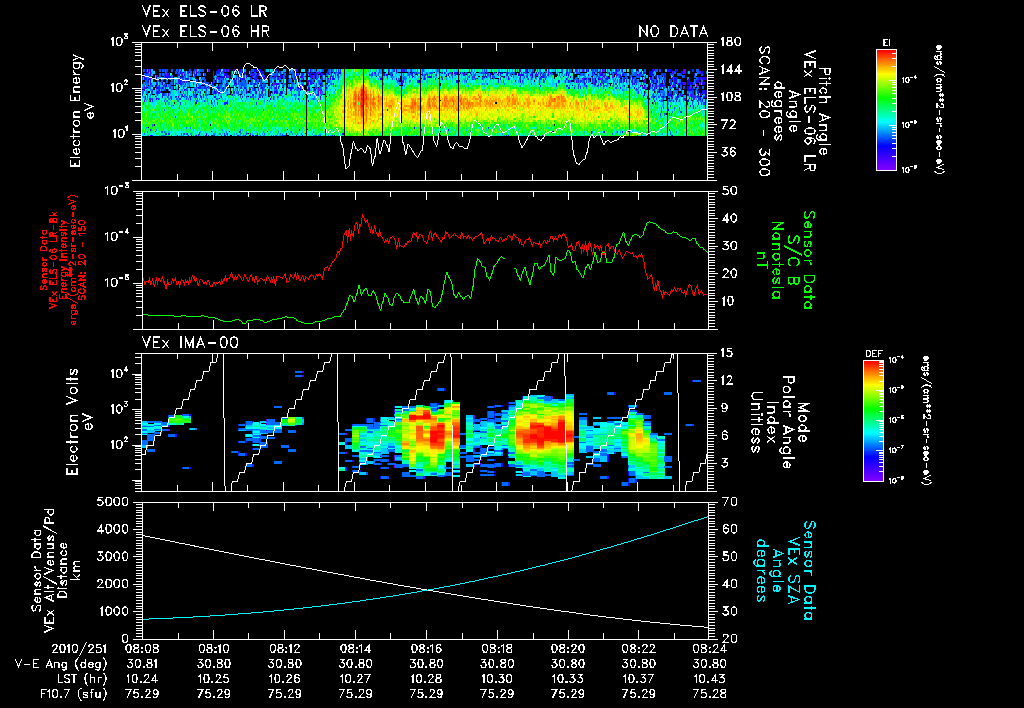Click the 08:12 time tick label
Screen dimensions: 1024x708
(x=284, y=649)
